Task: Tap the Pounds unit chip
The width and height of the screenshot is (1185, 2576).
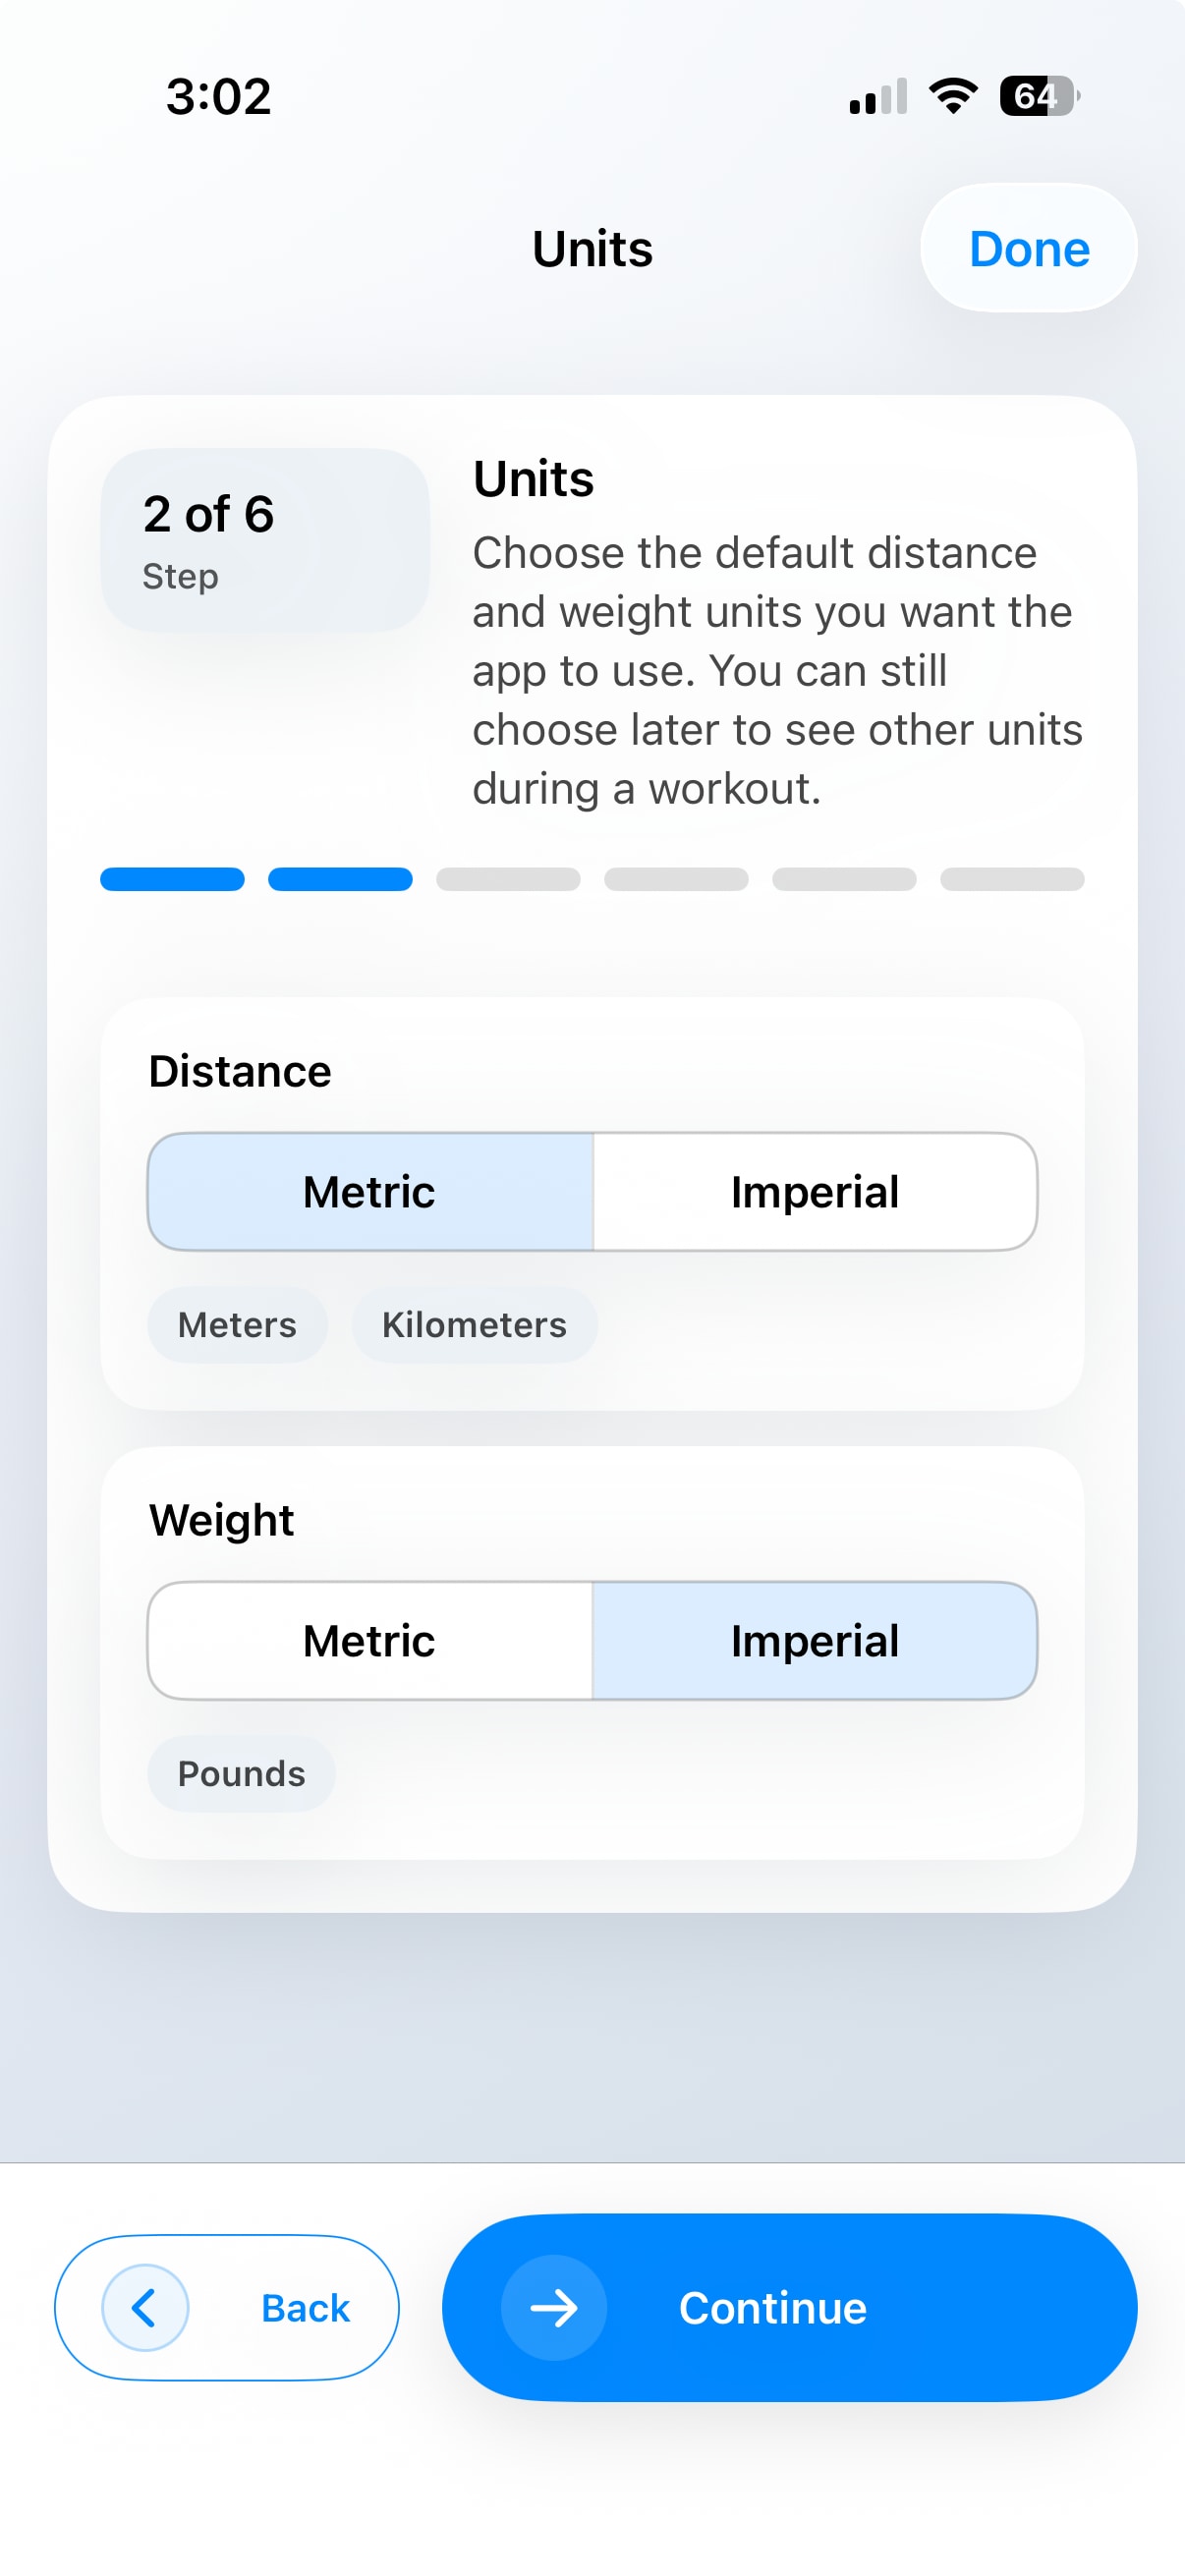Action: point(241,1774)
